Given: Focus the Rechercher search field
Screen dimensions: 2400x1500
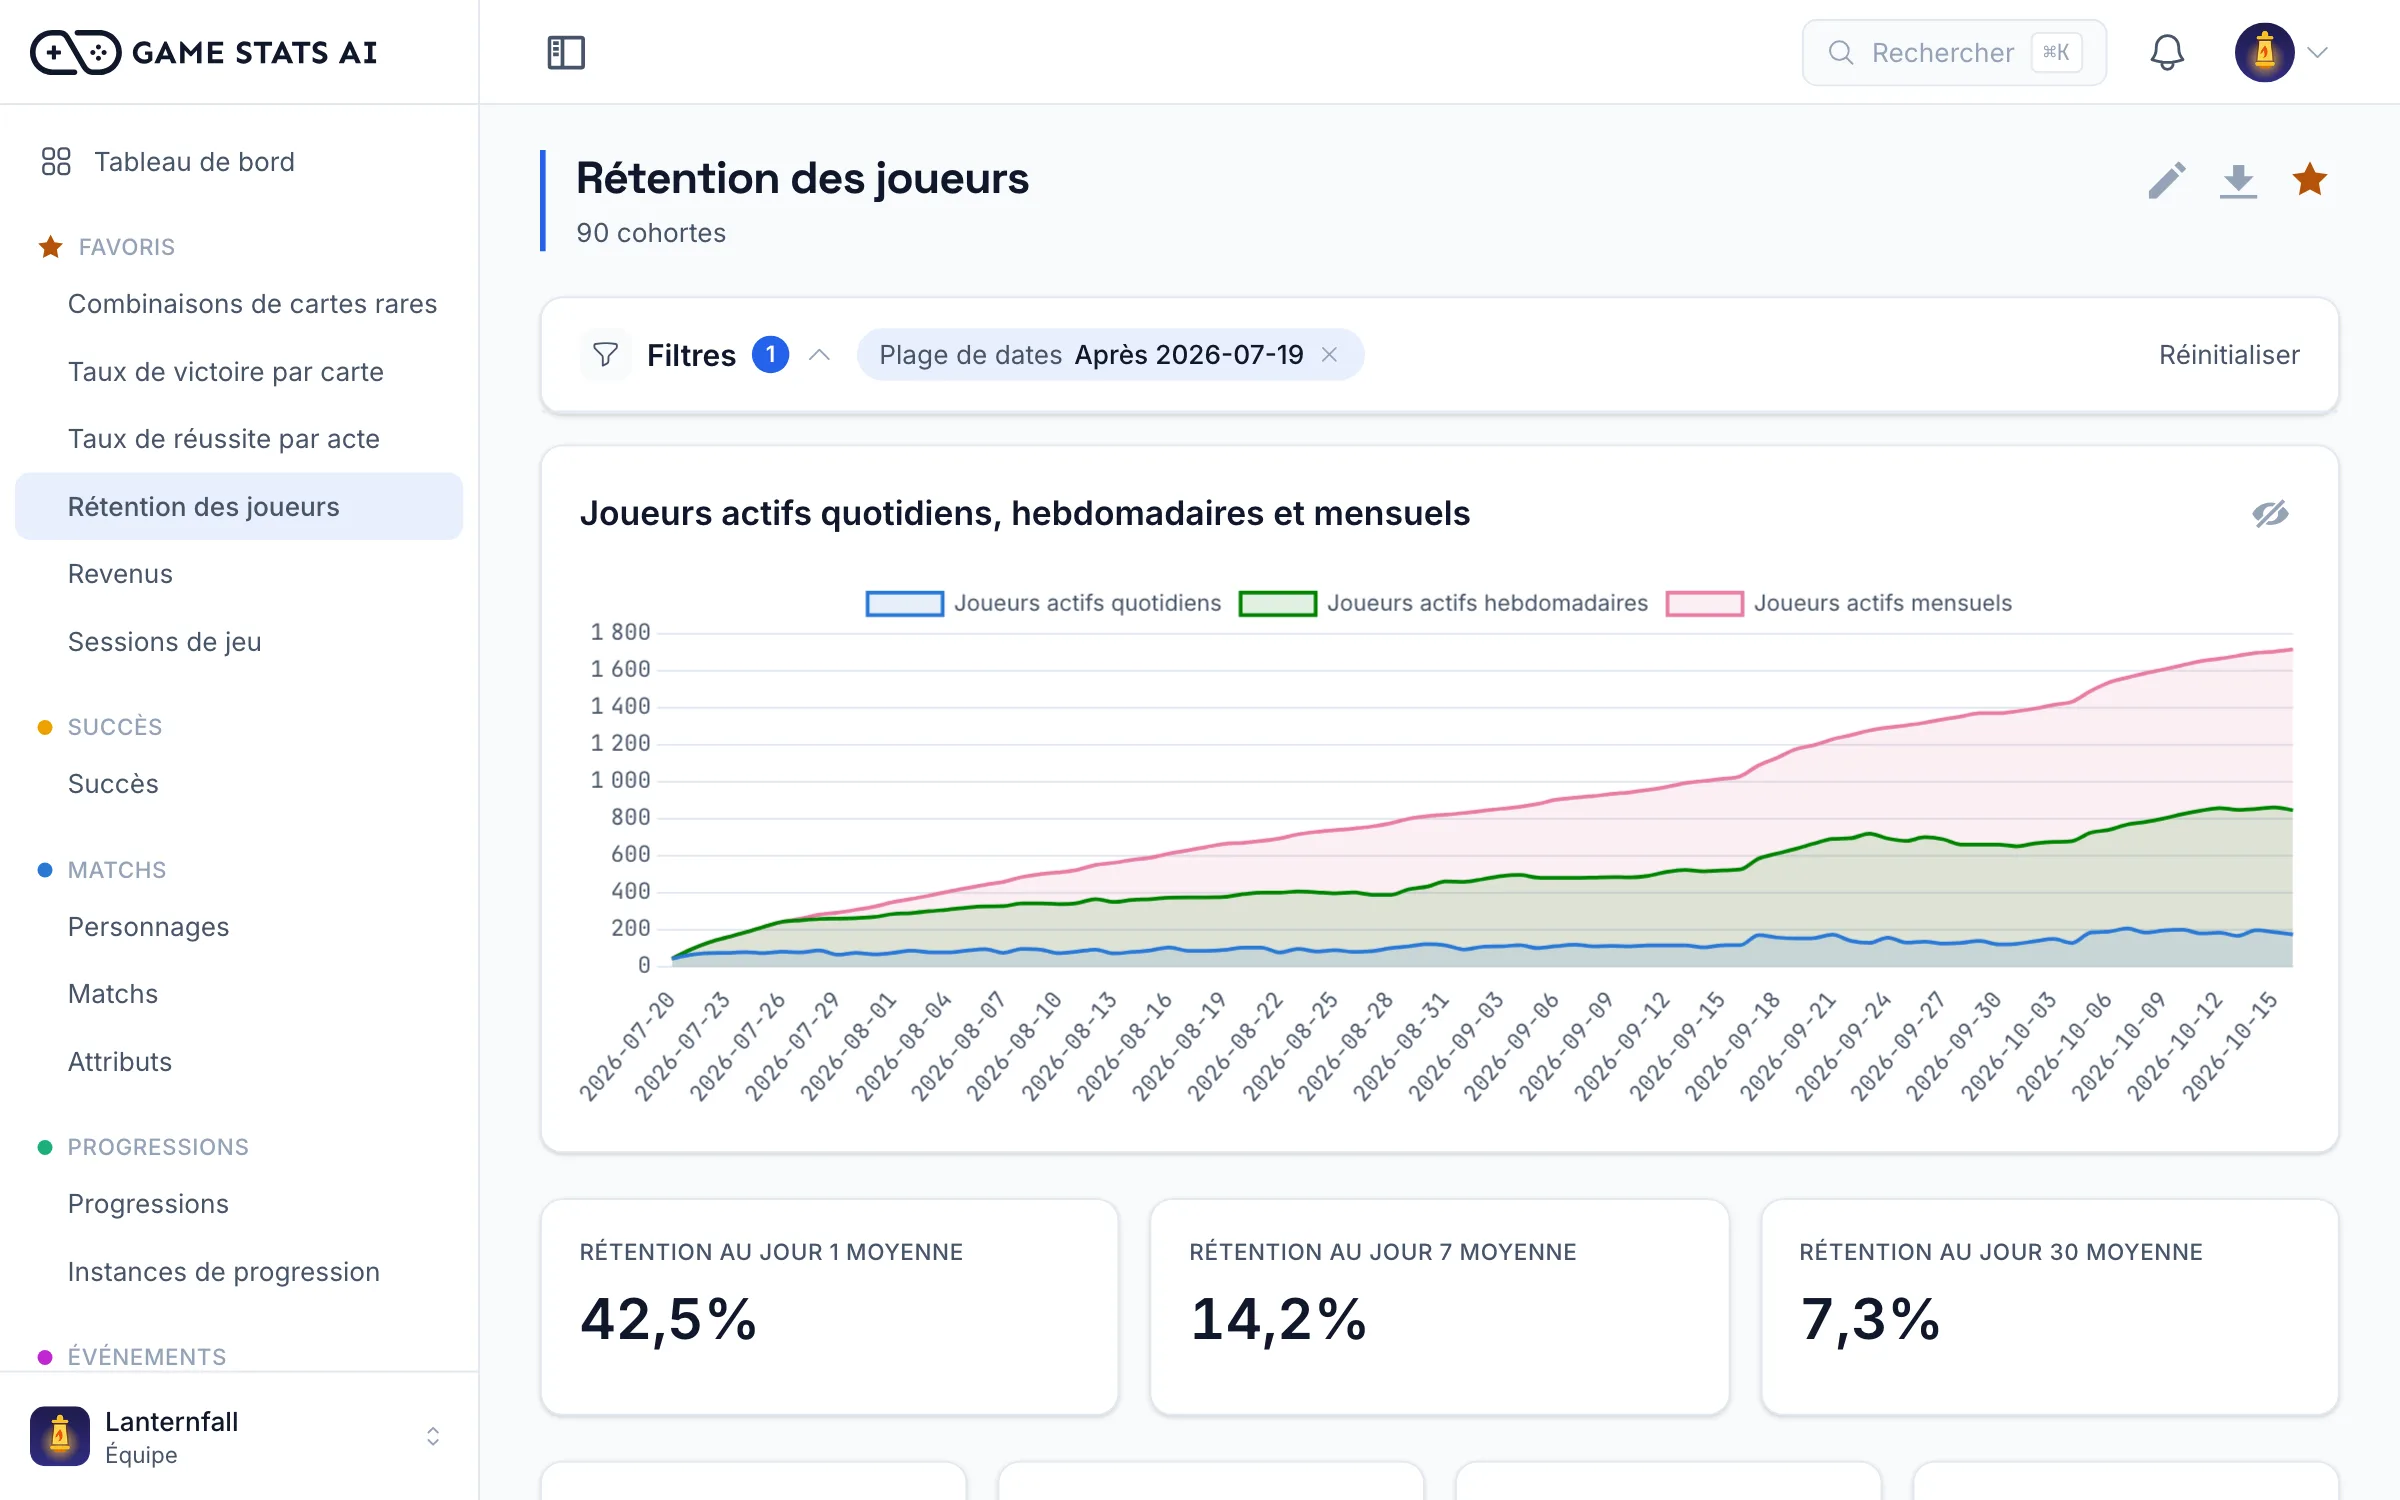Looking at the screenshot, I should [1954, 52].
